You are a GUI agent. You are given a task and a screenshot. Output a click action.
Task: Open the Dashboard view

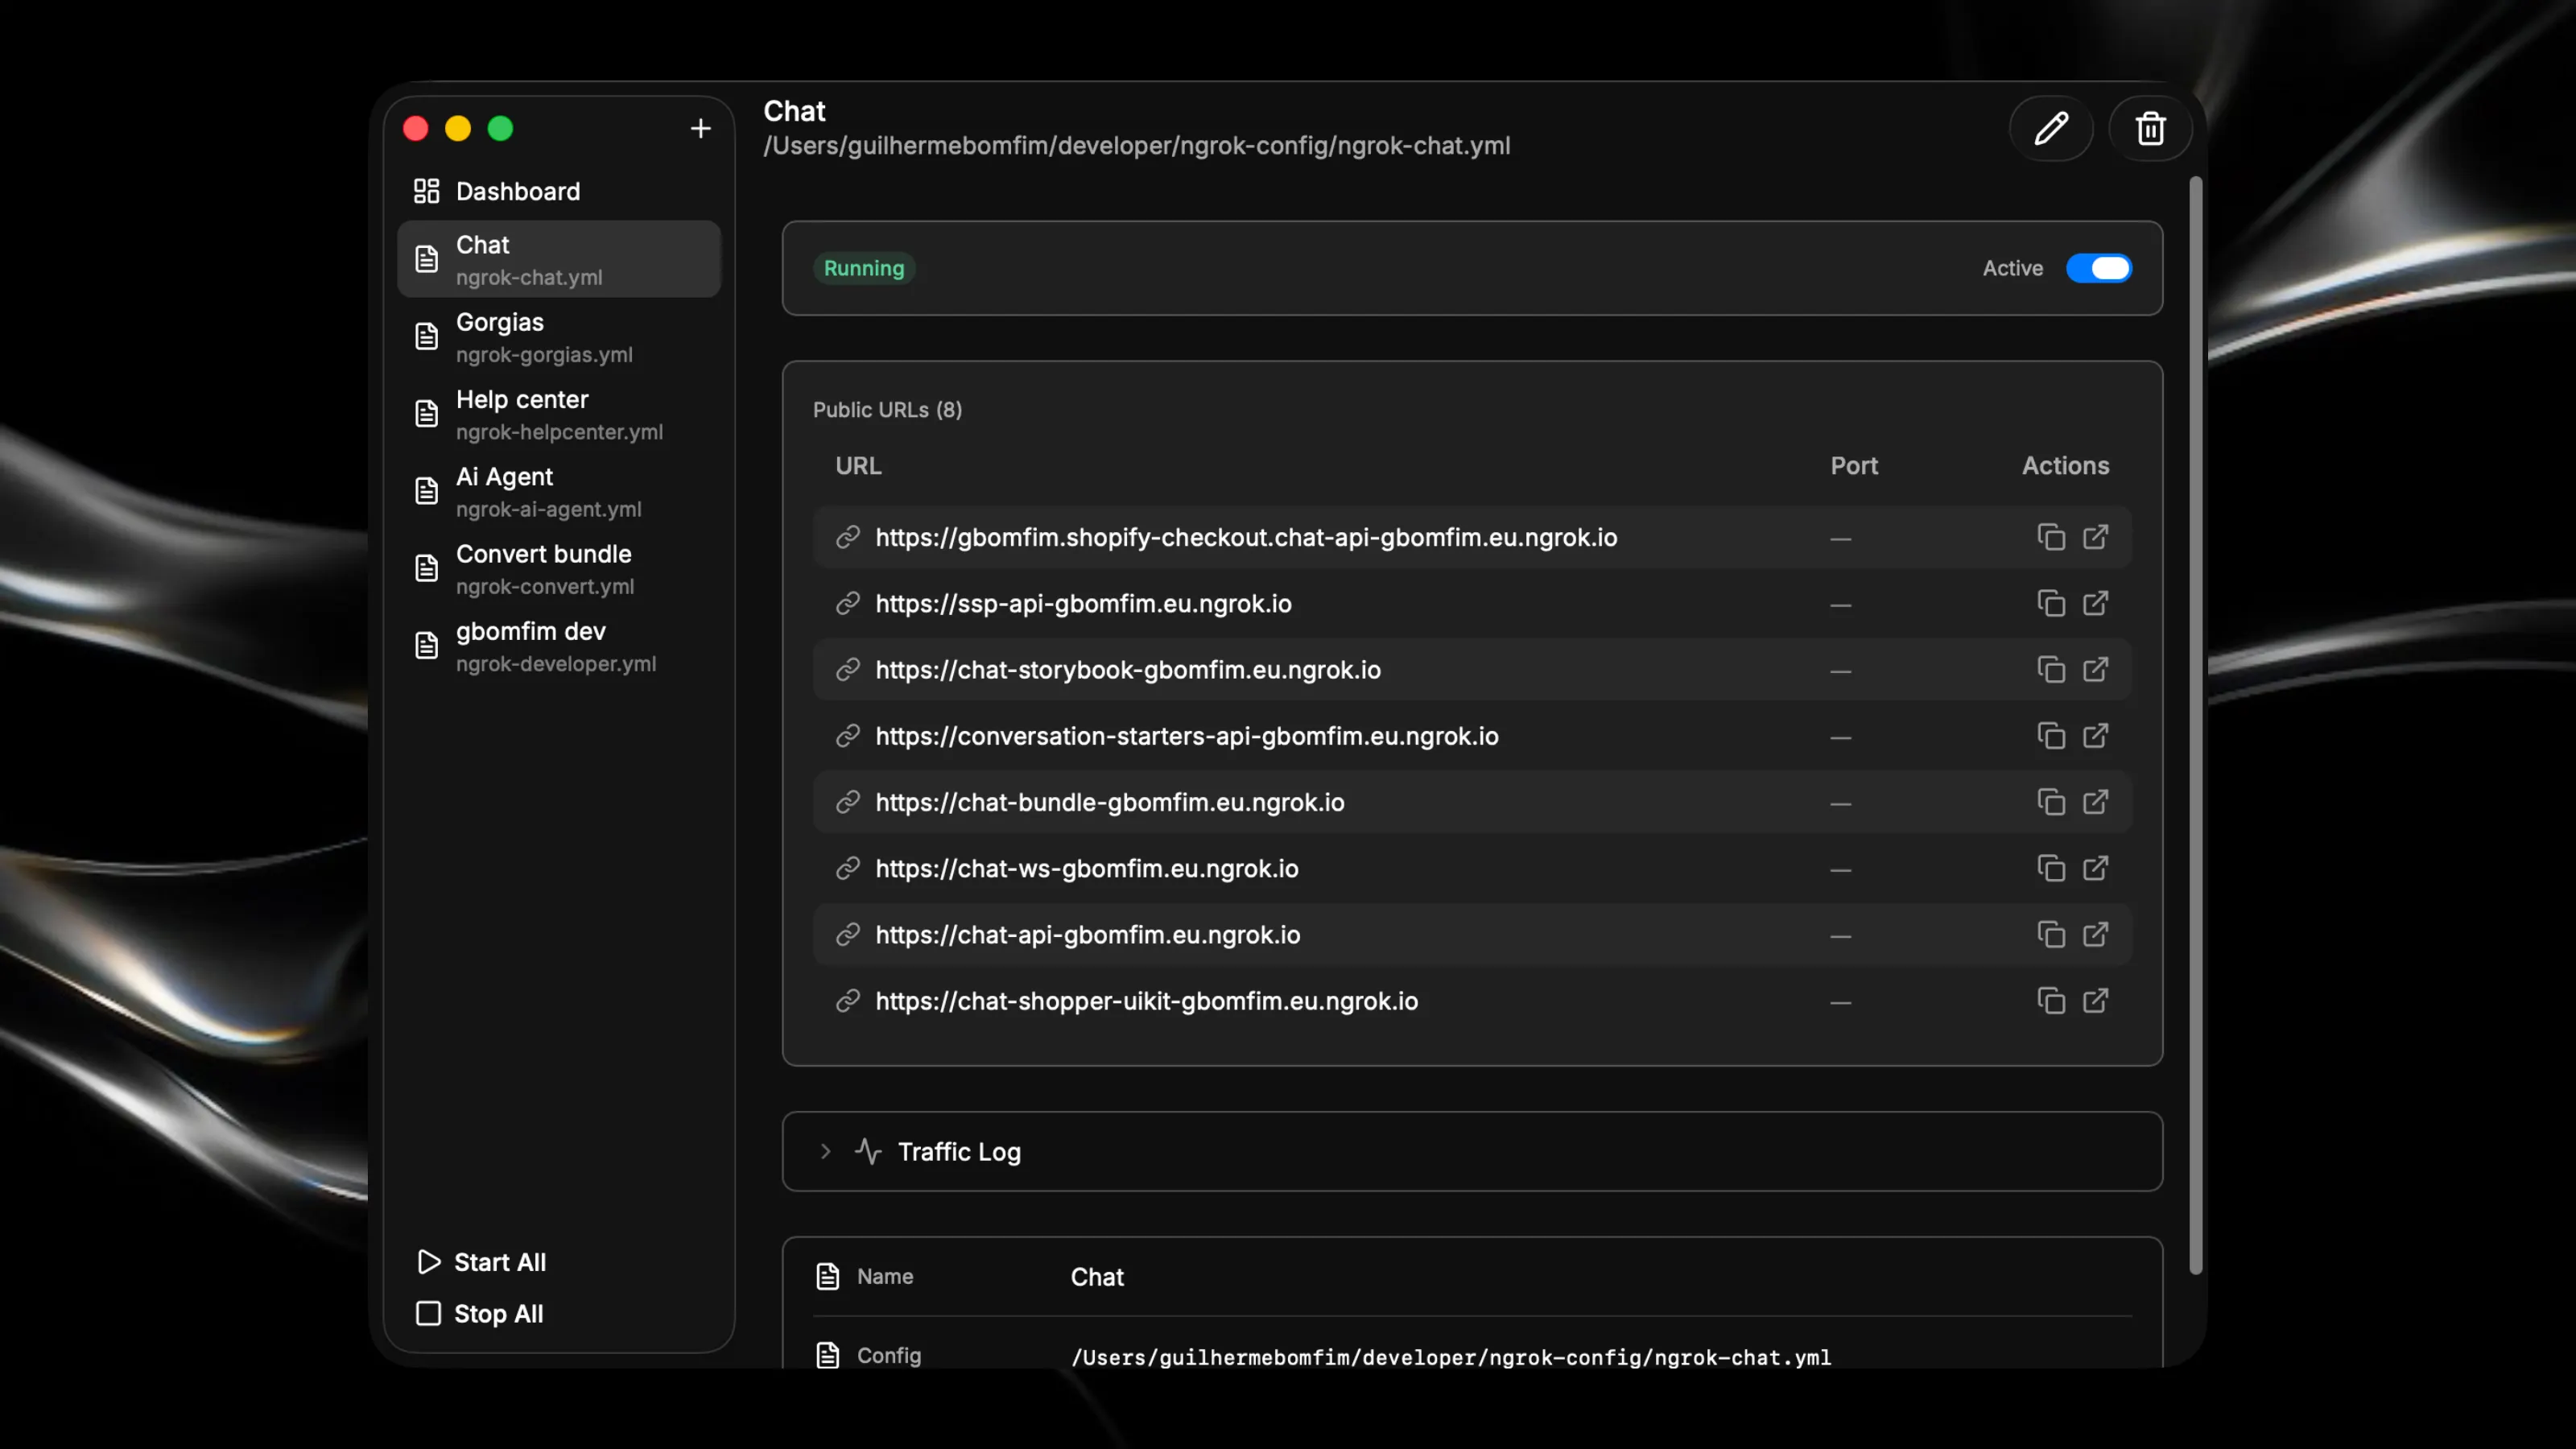click(558, 191)
